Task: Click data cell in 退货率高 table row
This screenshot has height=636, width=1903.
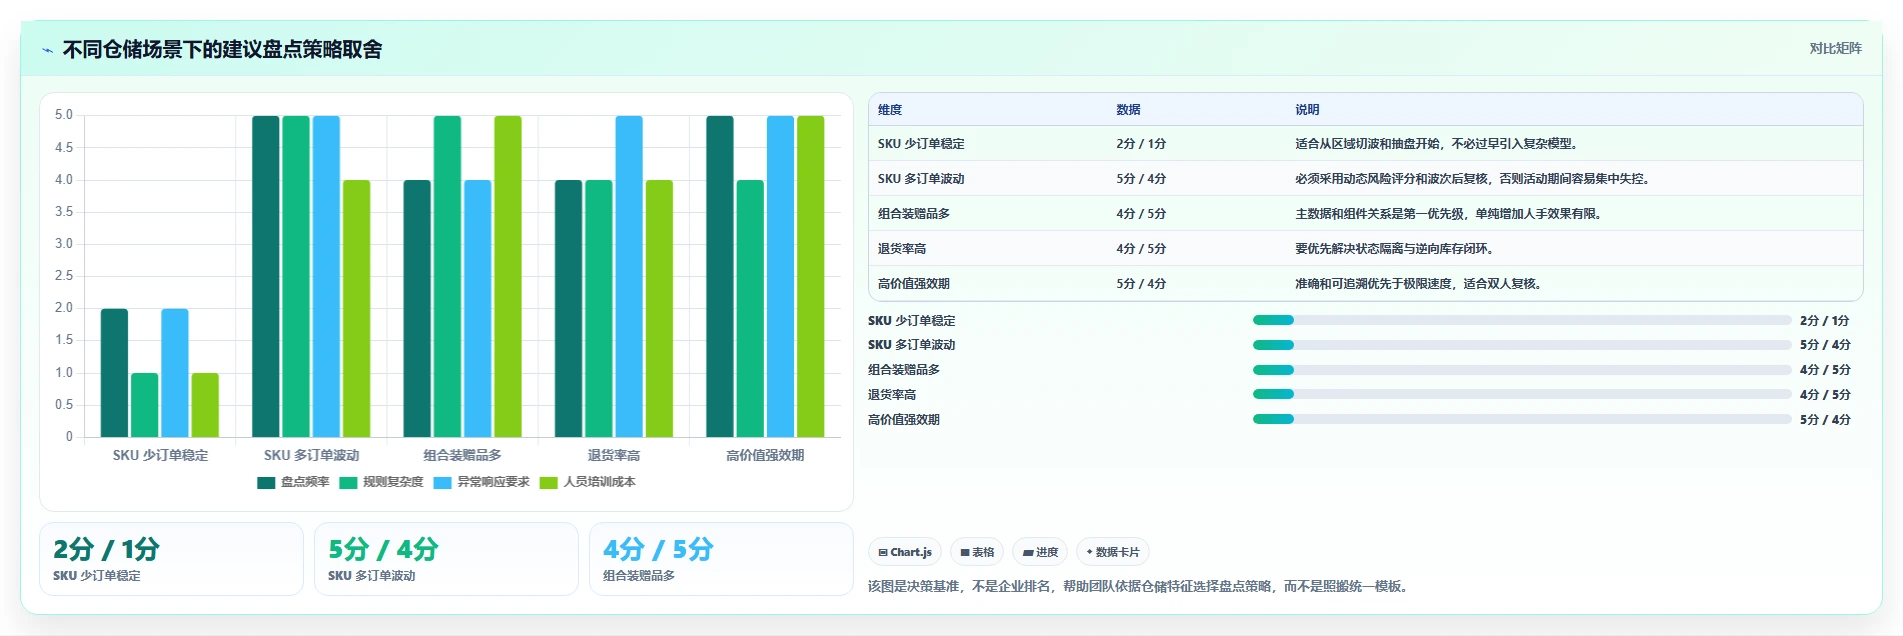Action: coord(1141,249)
